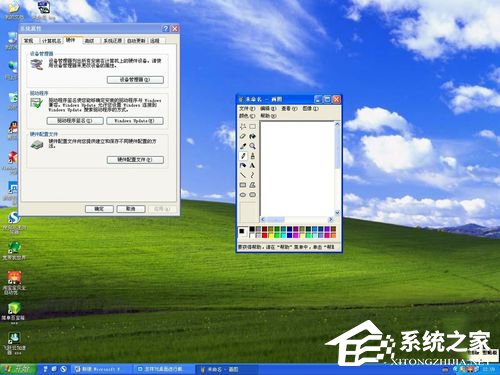Close the System Properties dialog

(x=175, y=29)
